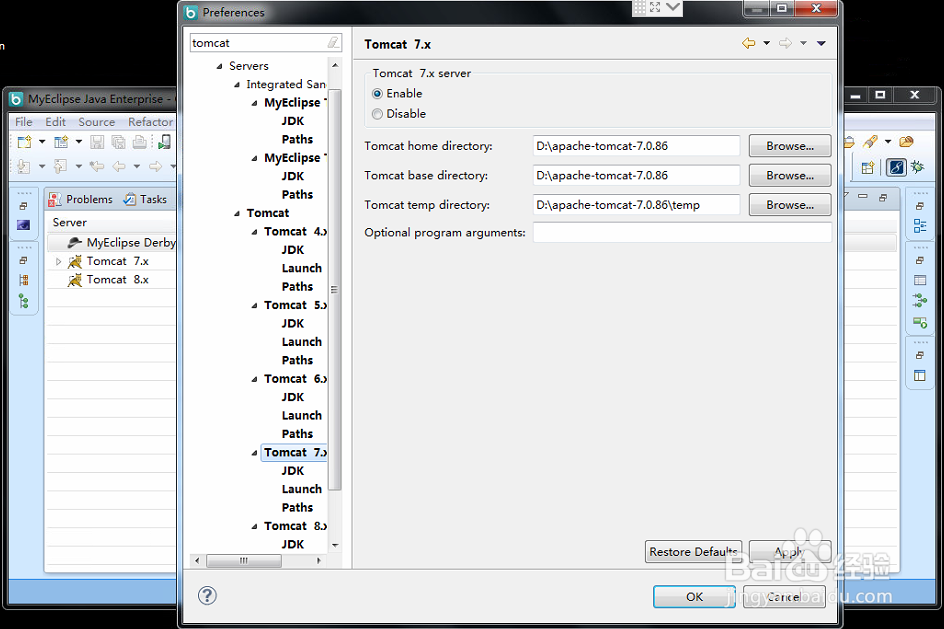The height and width of the screenshot is (629, 944).
Task: Switch to the Problems tab
Action: pyautogui.click(x=81, y=199)
